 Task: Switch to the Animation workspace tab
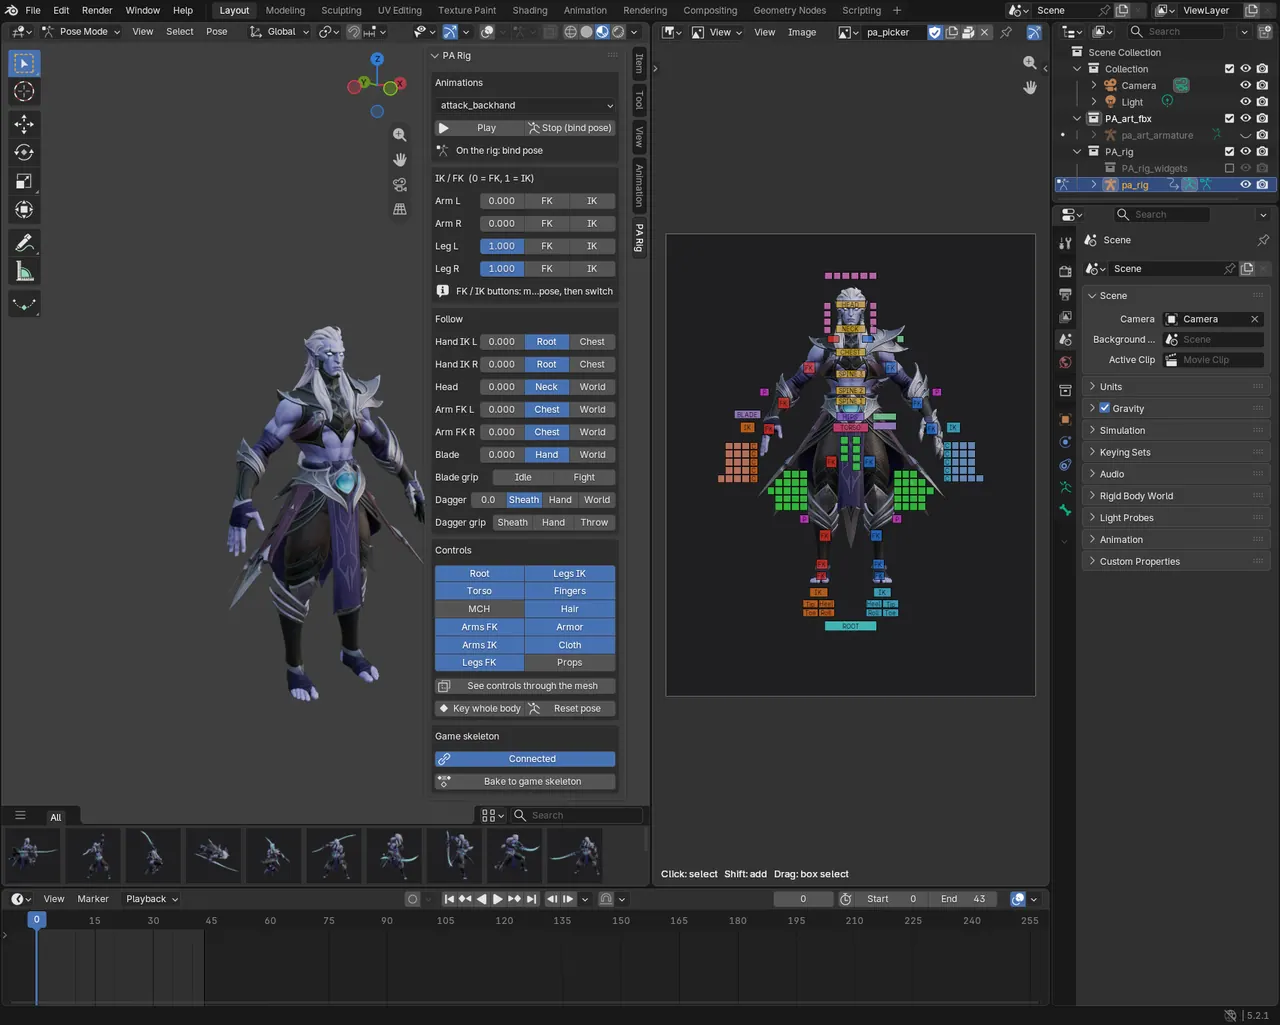tap(585, 11)
